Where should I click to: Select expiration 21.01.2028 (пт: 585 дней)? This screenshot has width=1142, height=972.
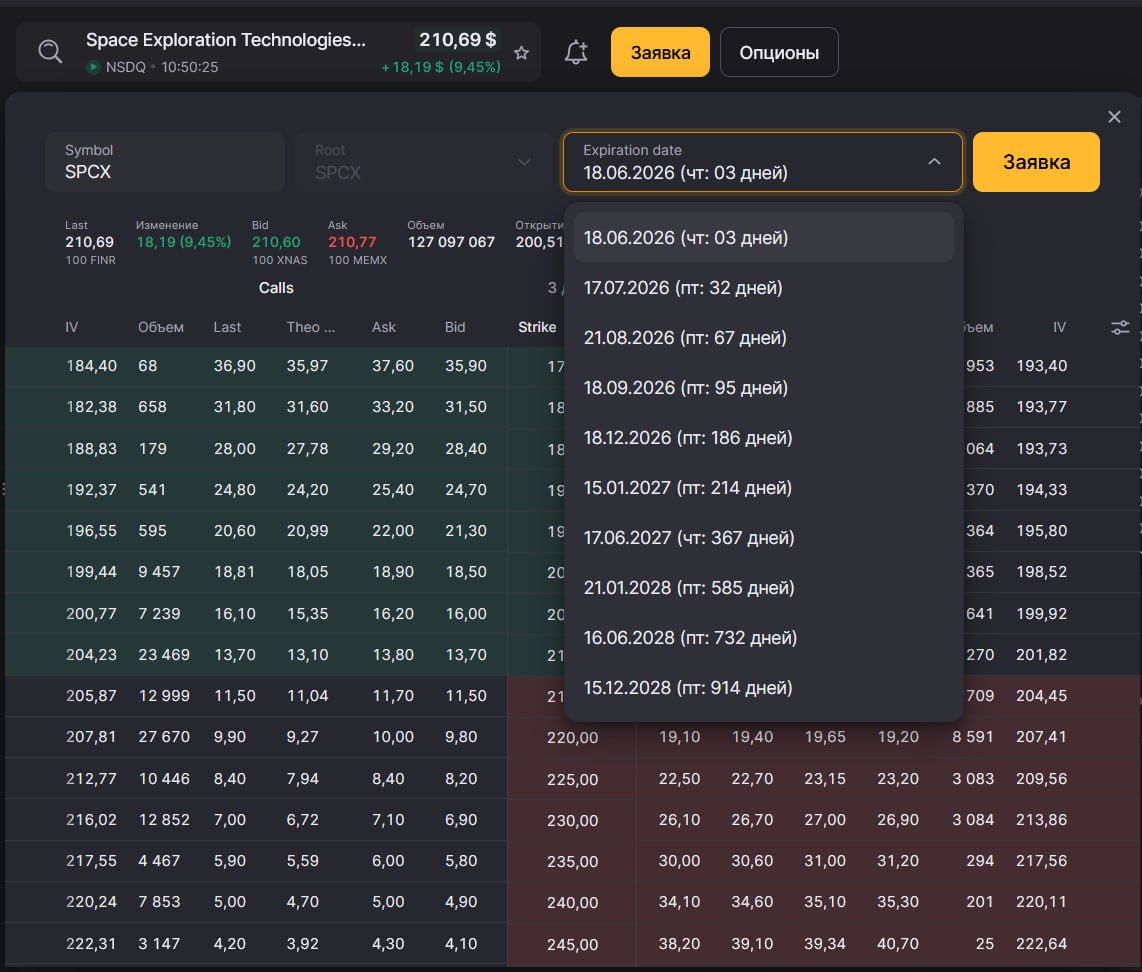click(763, 588)
